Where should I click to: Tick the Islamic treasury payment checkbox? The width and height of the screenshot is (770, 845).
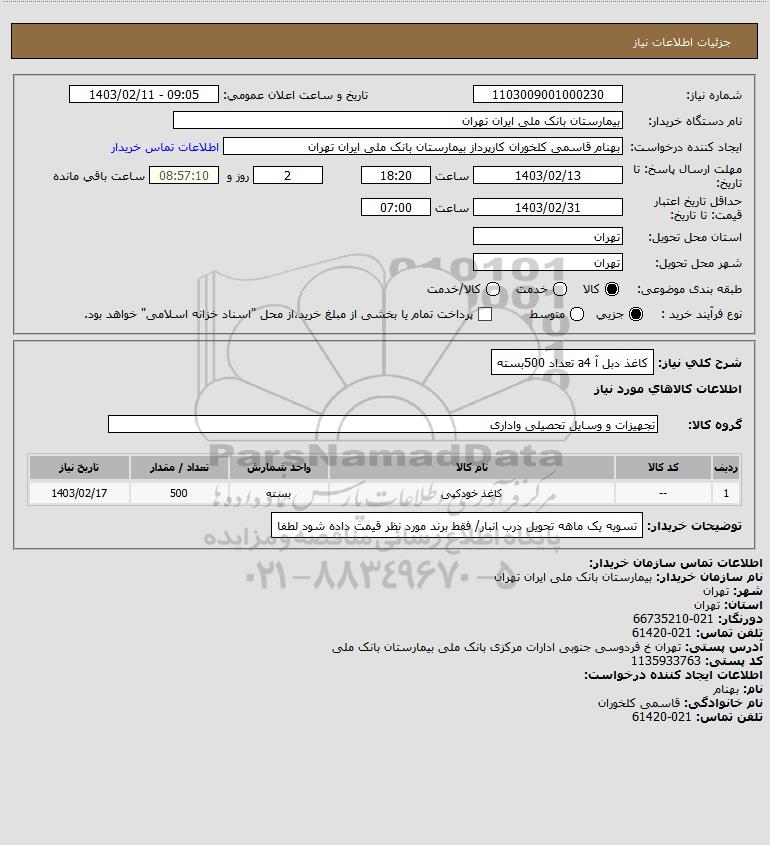pyautogui.click(x=485, y=314)
